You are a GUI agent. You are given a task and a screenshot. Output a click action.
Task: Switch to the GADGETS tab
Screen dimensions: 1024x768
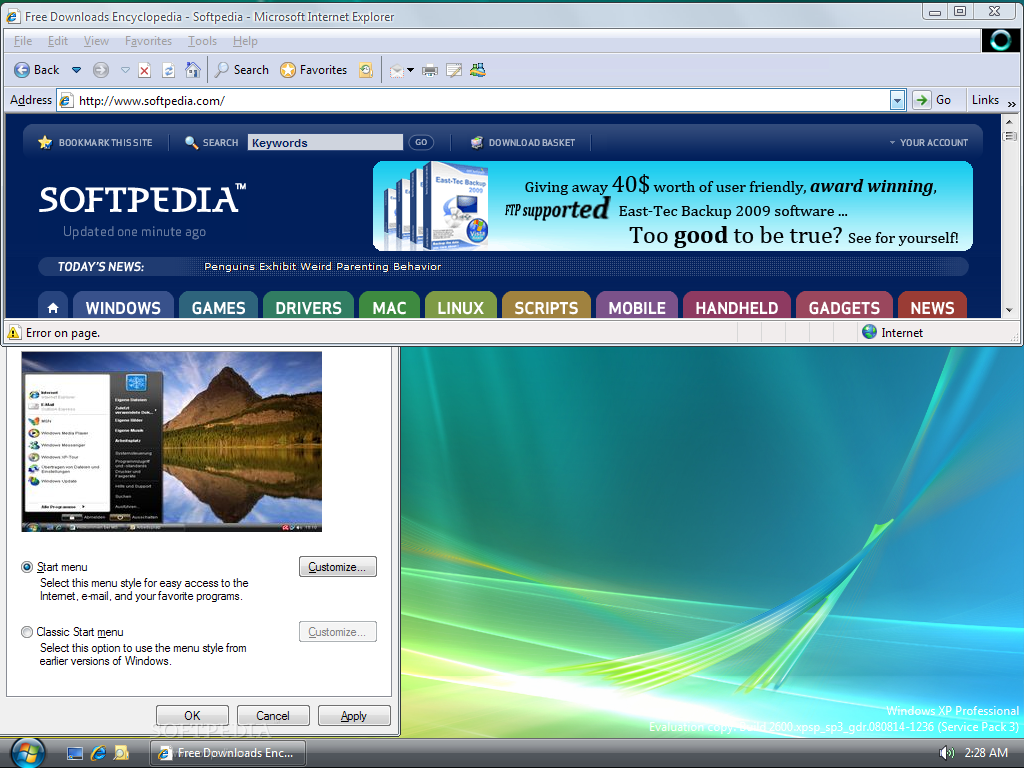click(x=844, y=308)
